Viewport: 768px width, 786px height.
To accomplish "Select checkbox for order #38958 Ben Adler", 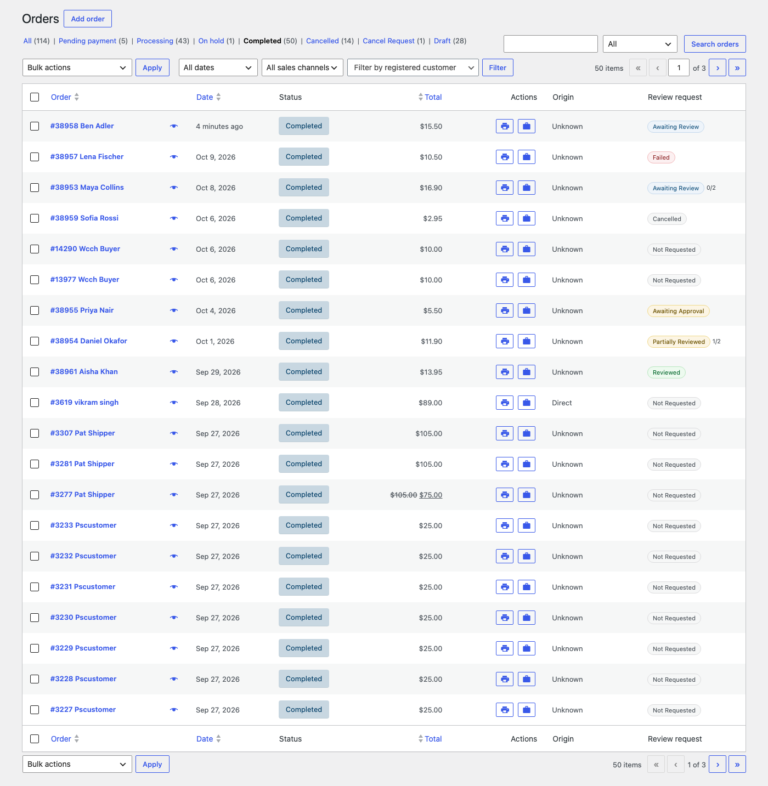I will click(35, 126).
